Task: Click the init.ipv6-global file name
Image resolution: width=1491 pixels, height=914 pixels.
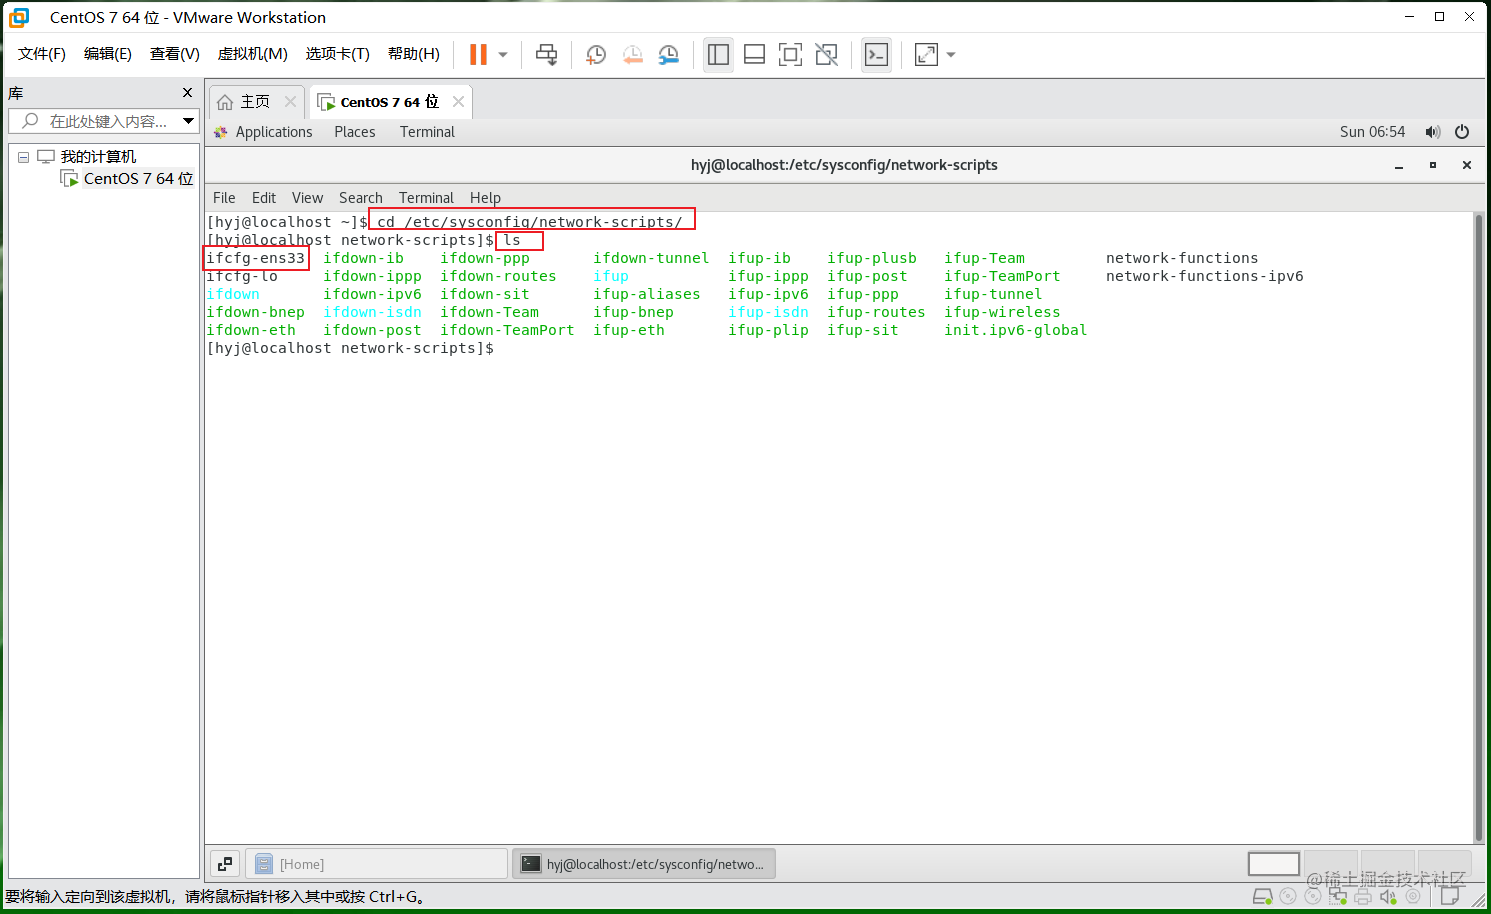Action: point(1015,330)
